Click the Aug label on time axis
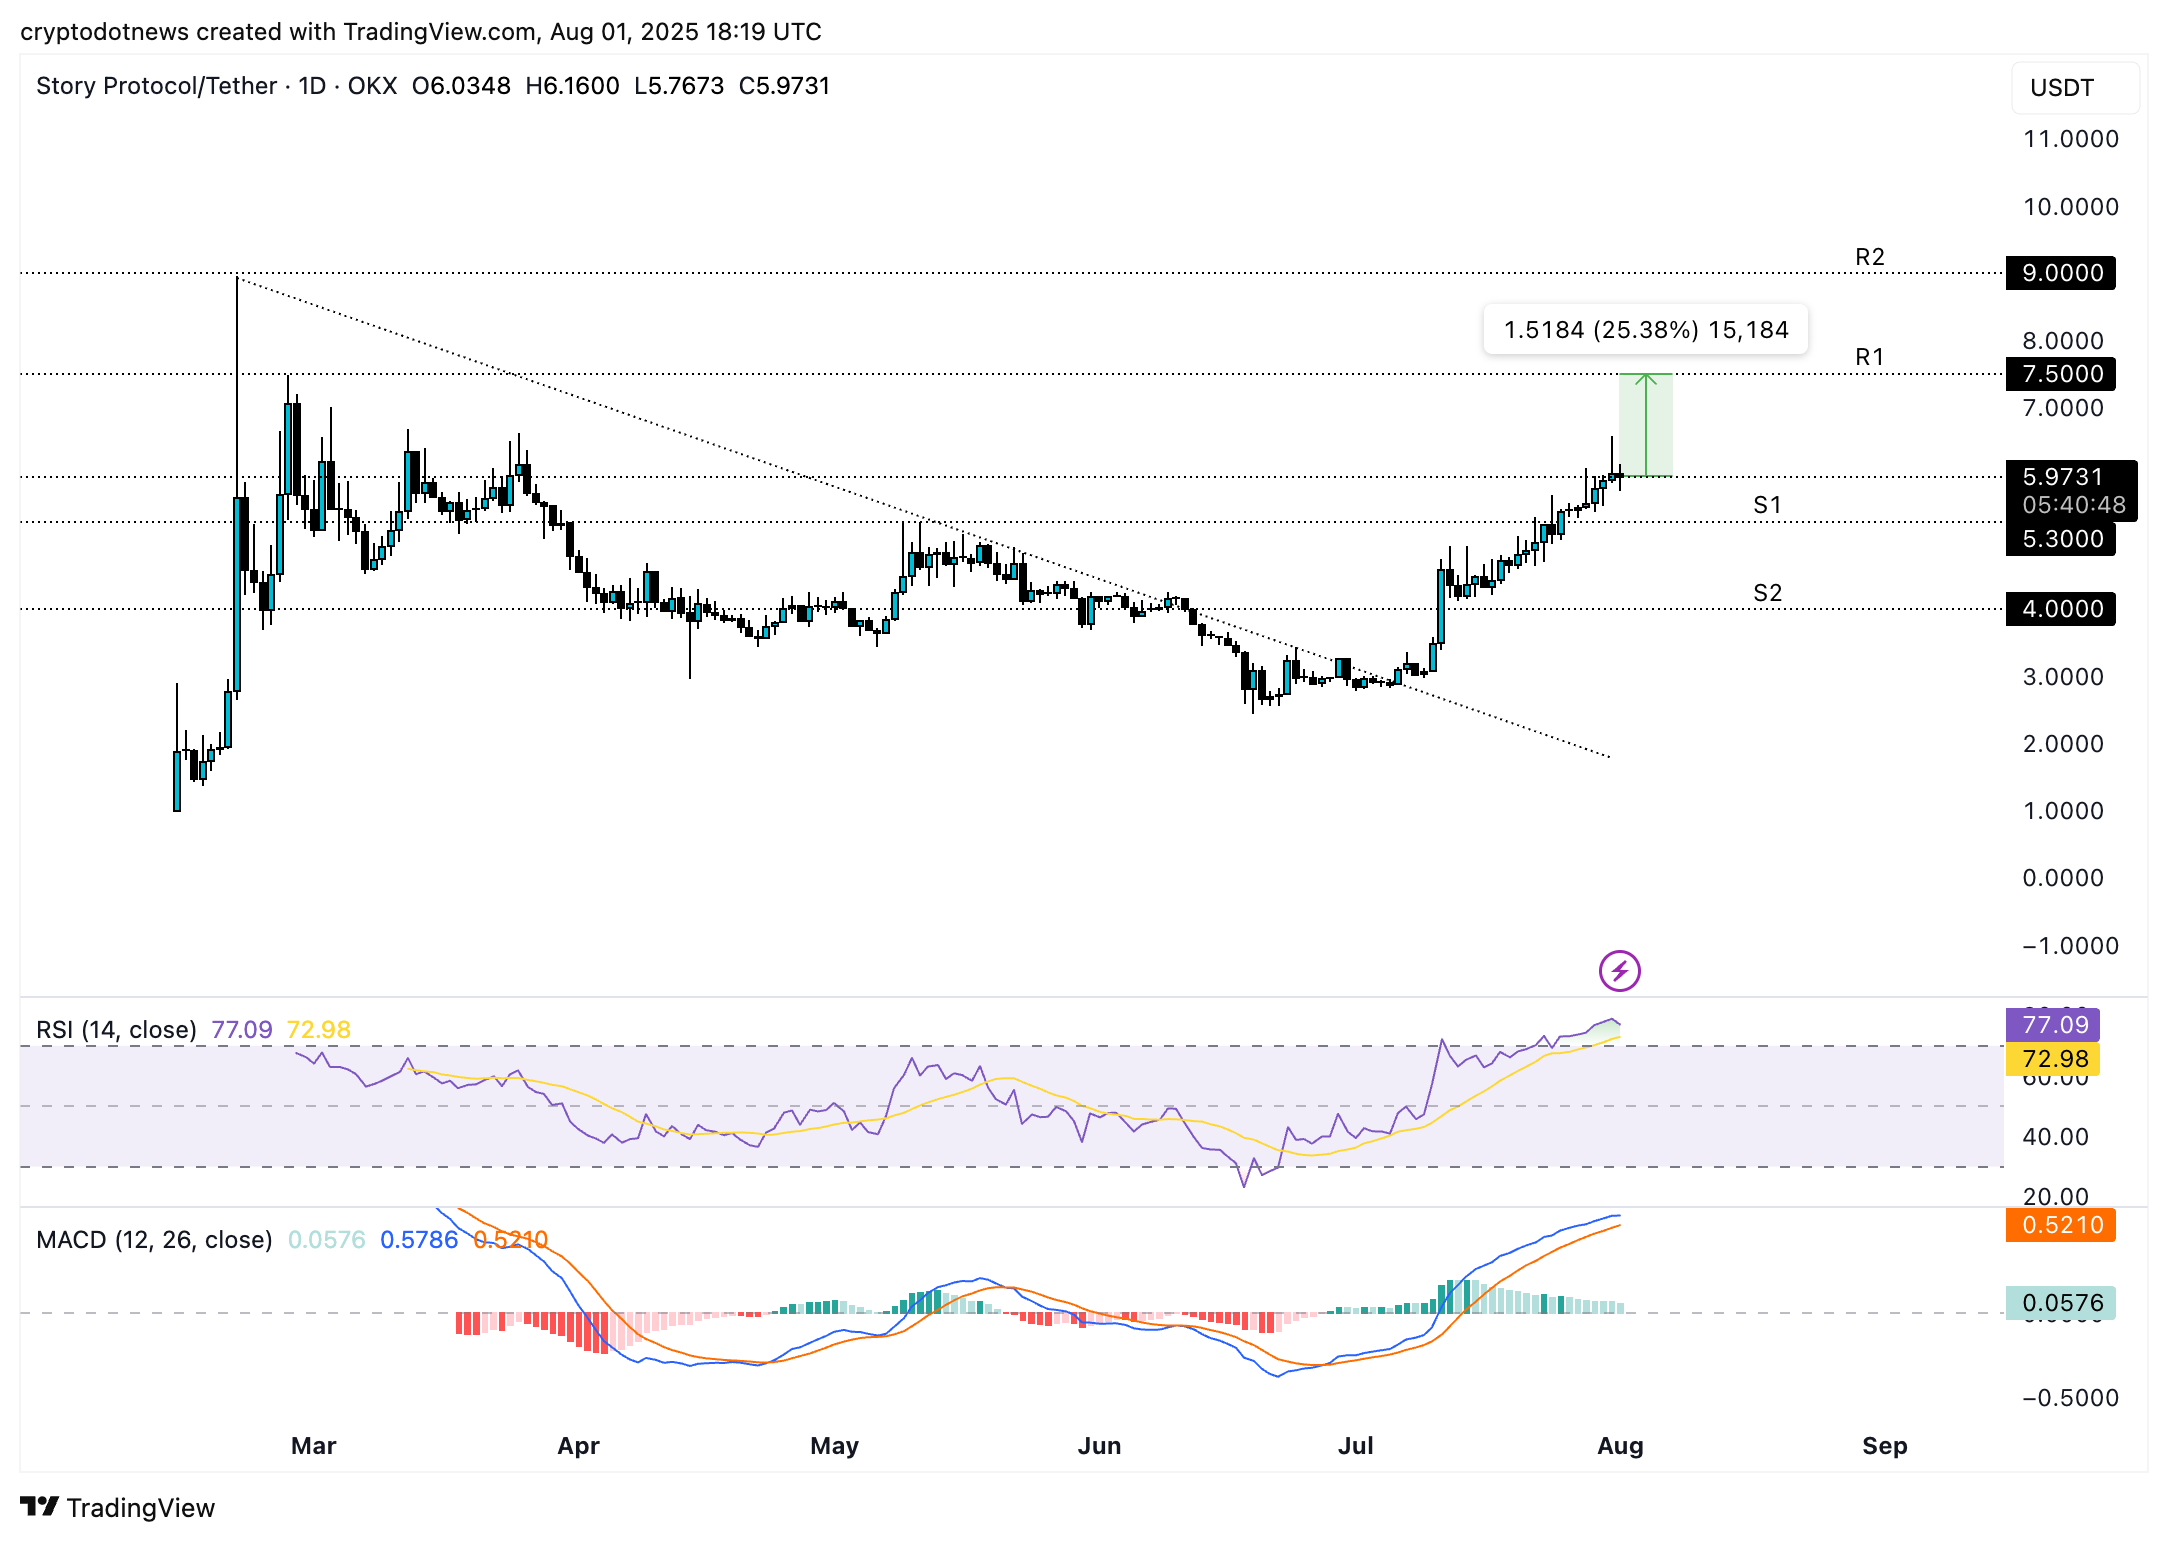Viewport: 2168px width, 1542px height. point(1620,1445)
